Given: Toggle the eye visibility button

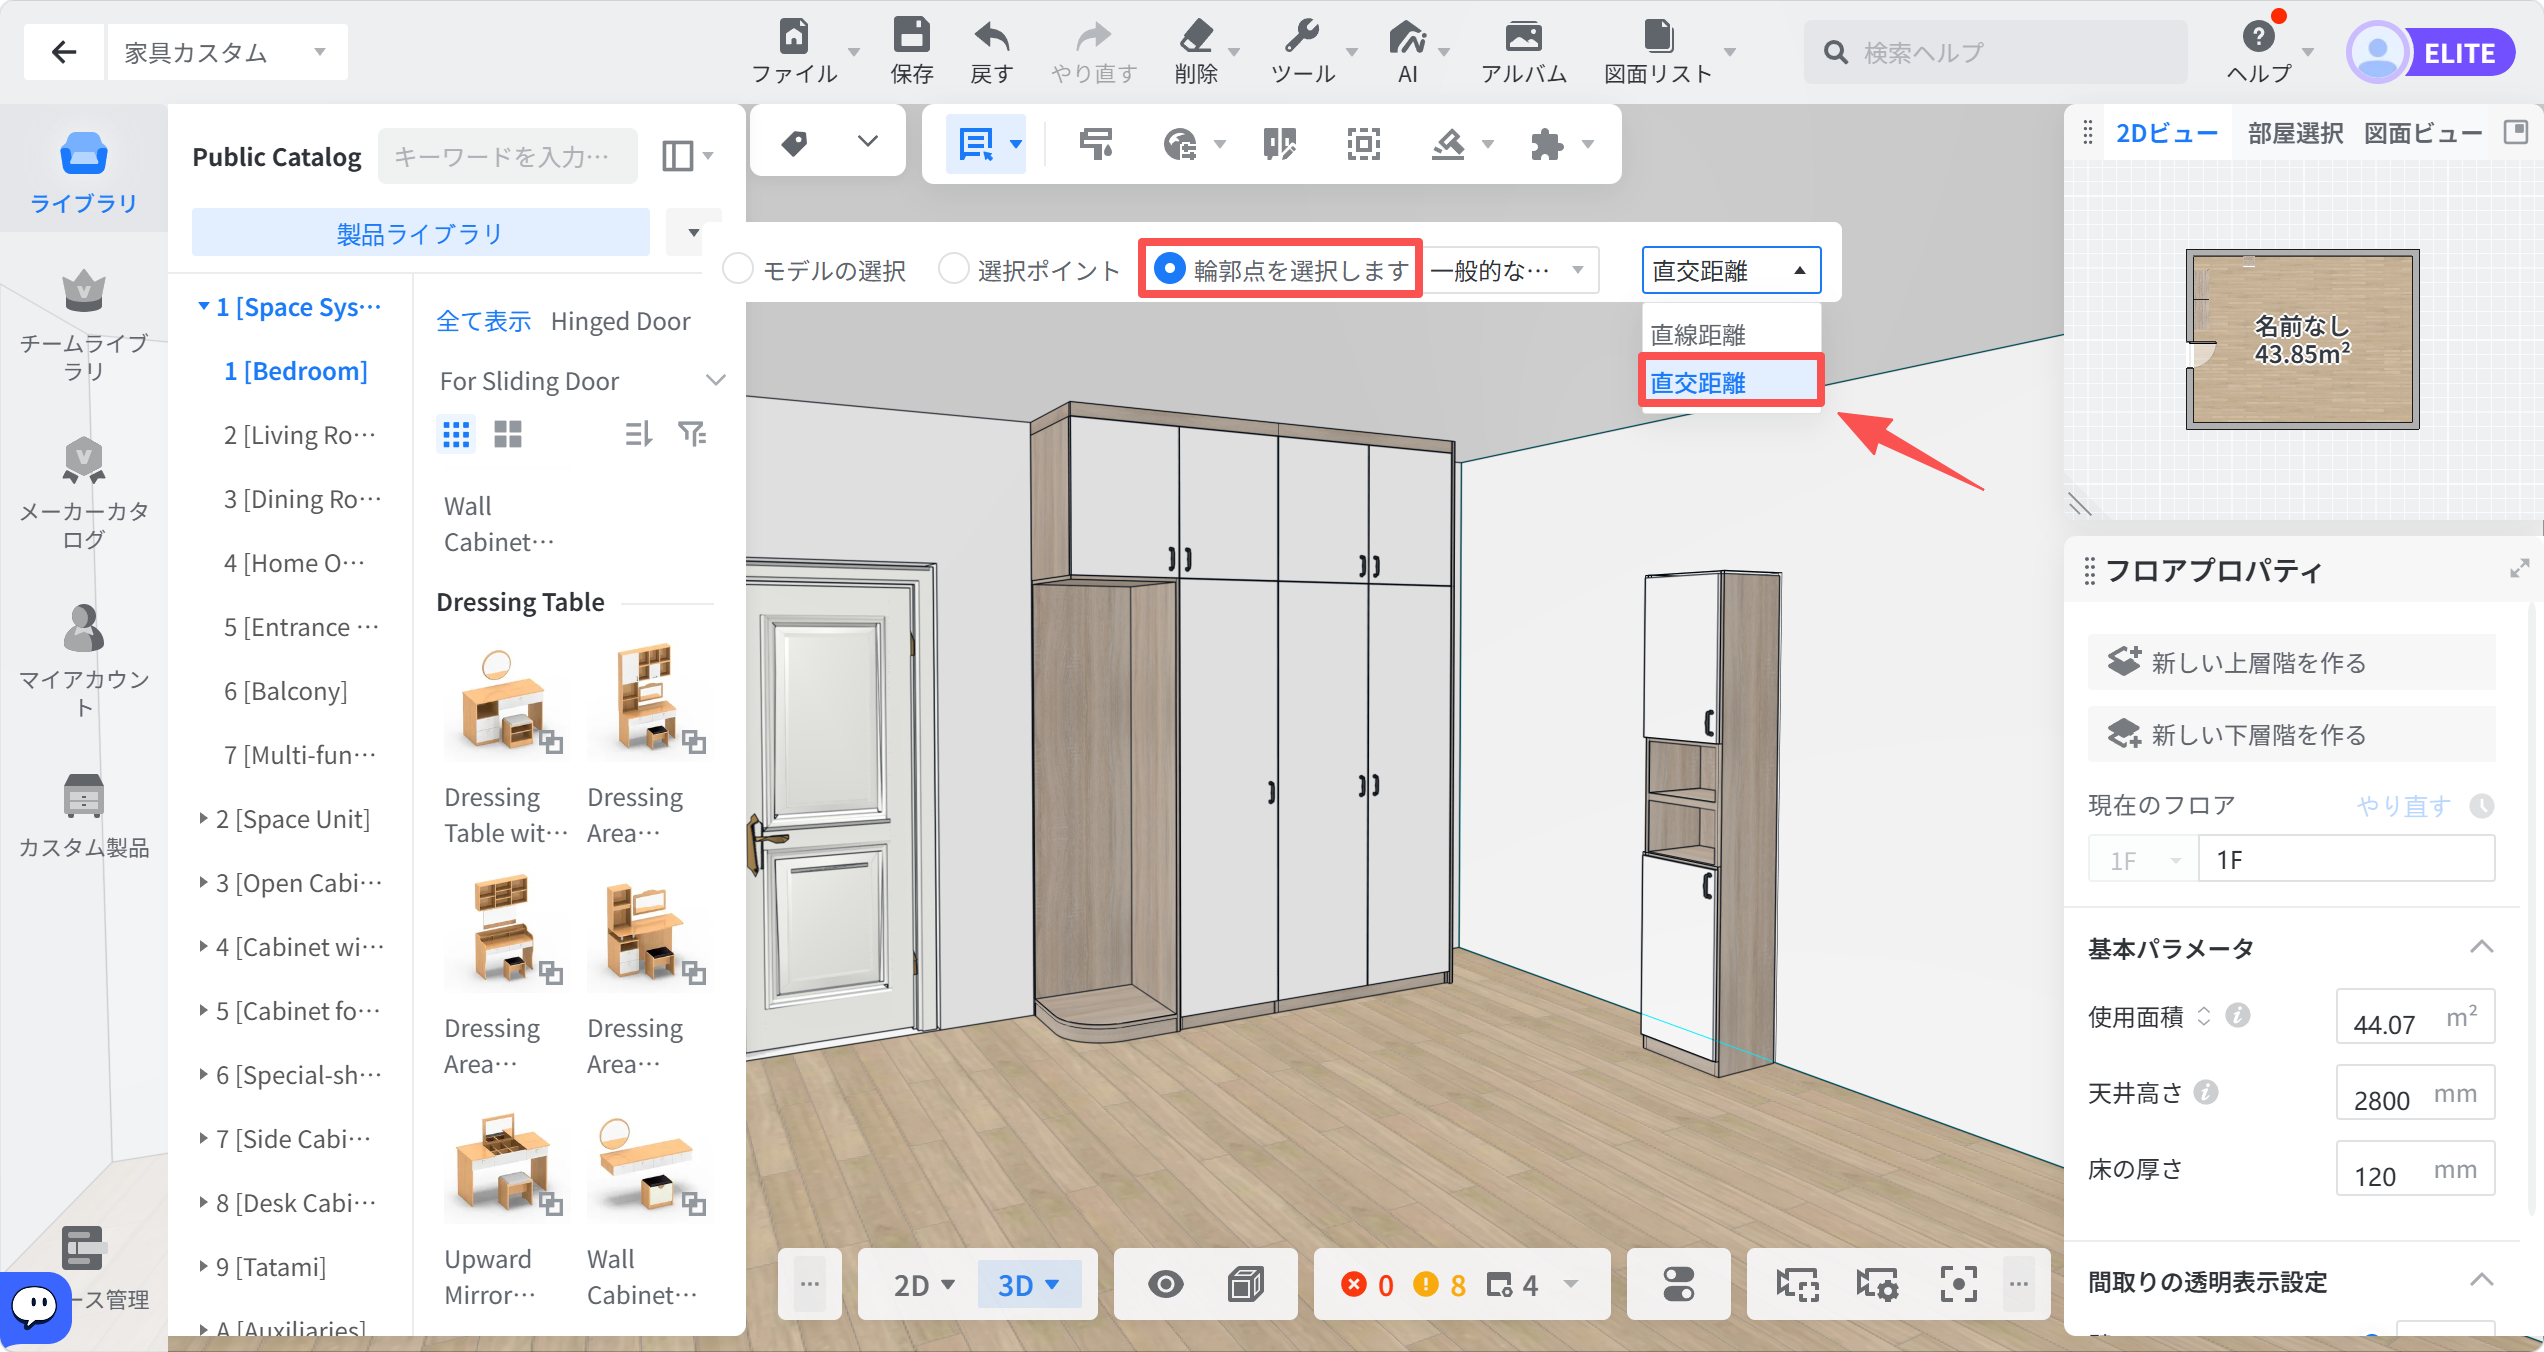Looking at the screenshot, I should pos(1165,1284).
